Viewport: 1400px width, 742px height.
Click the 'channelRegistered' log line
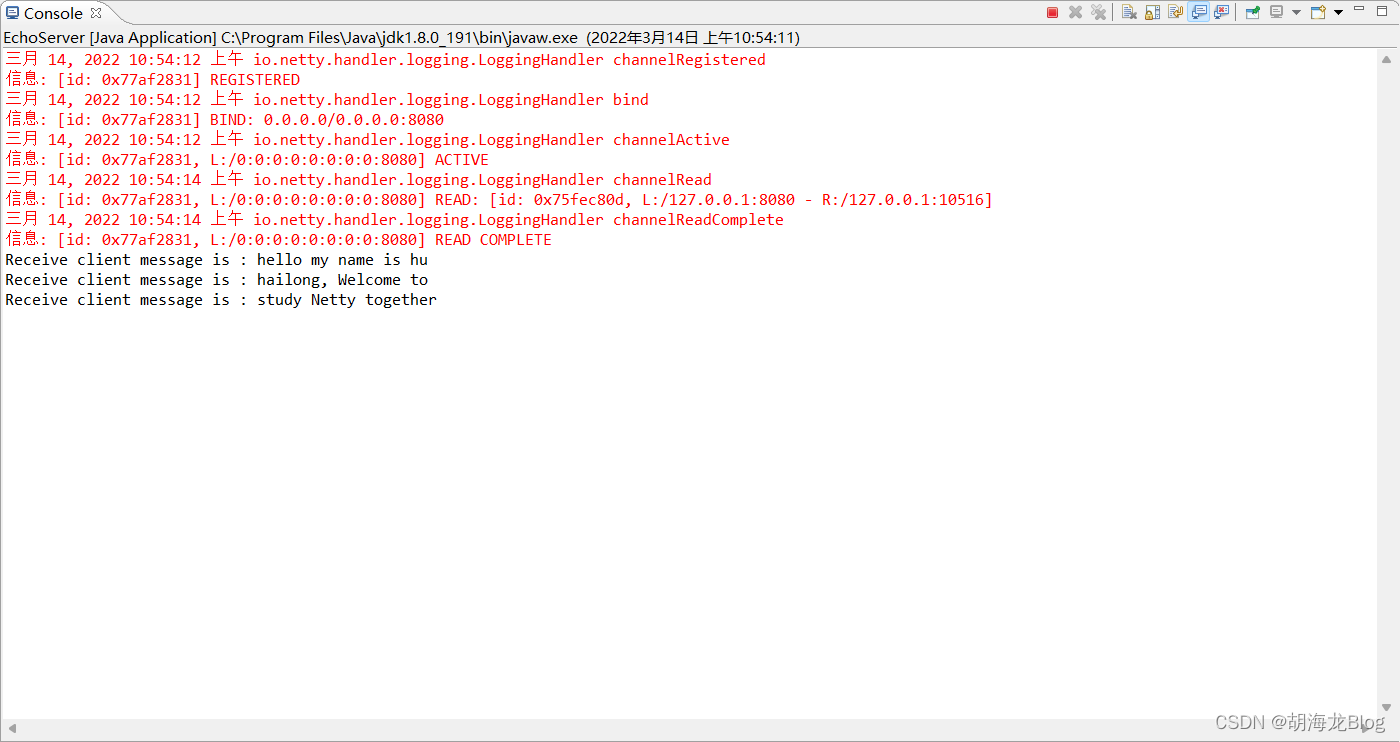[385, 59]
